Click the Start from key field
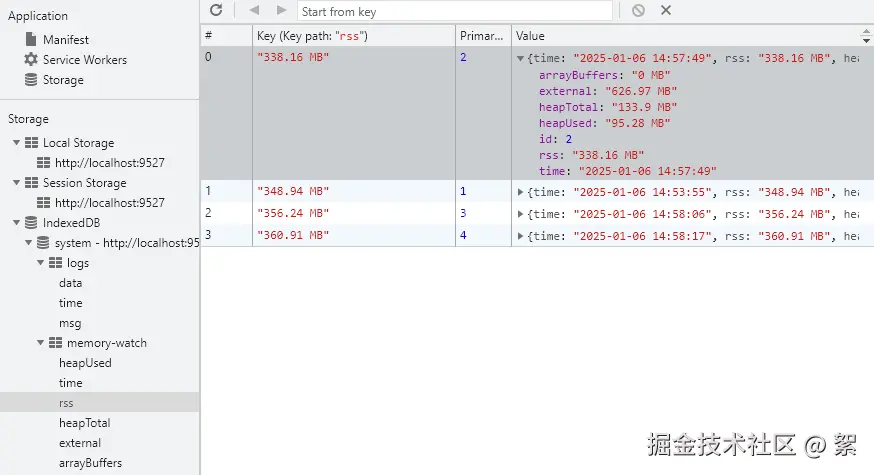Image resolution: width=874 pixels, height=475 pixels. click(454, 11)
